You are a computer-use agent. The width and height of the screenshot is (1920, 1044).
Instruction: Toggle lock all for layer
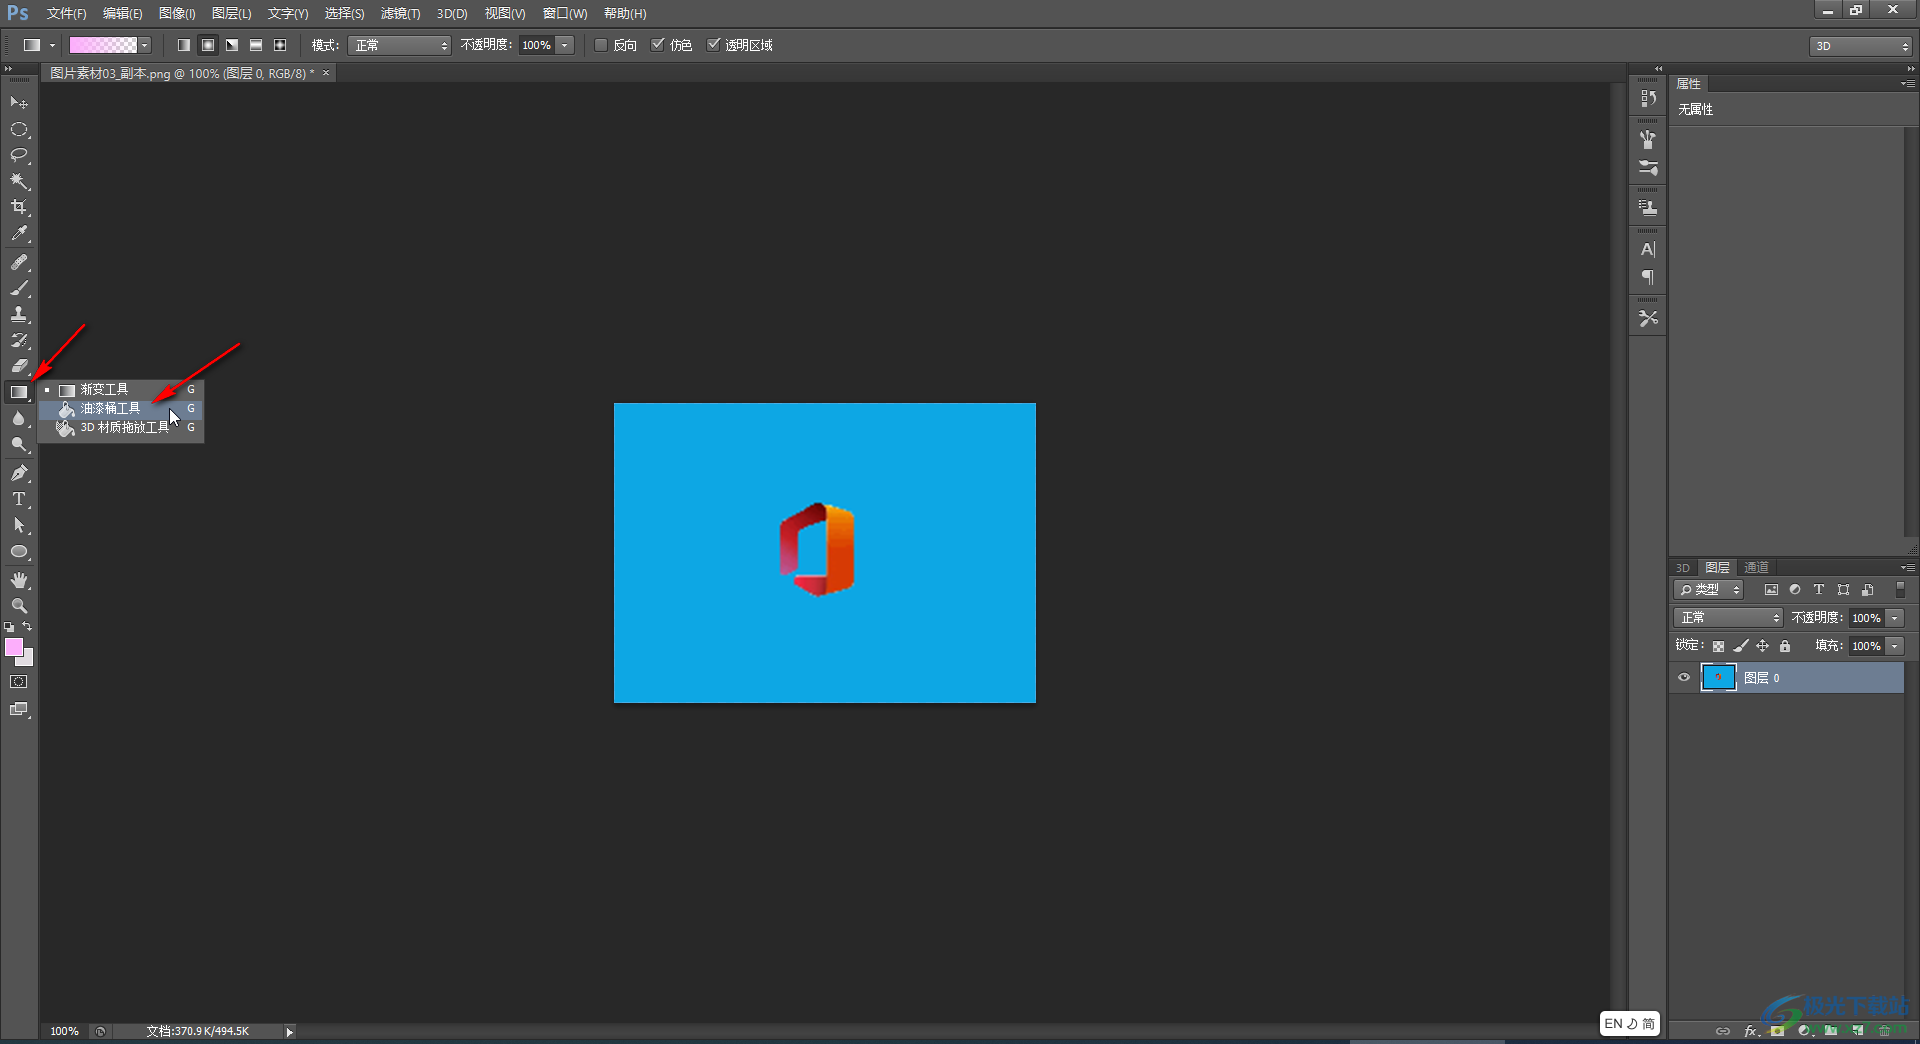1785,646
